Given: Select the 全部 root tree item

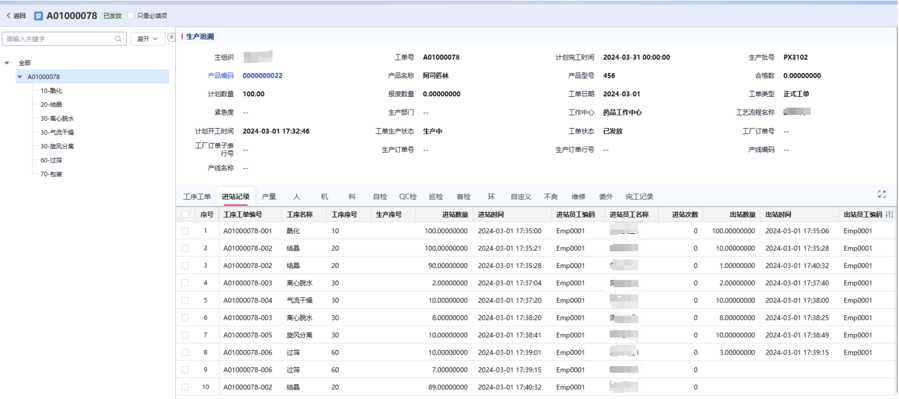Looking at the screenshot, I should [24, 62].
